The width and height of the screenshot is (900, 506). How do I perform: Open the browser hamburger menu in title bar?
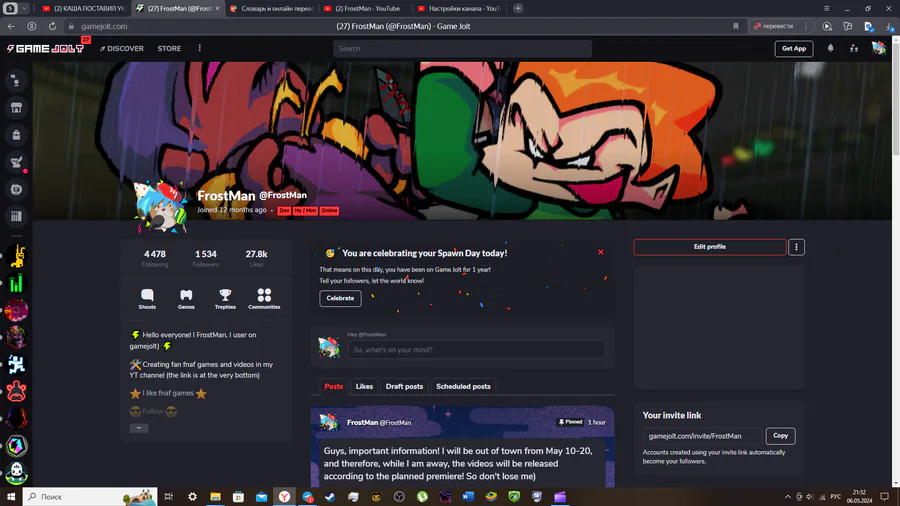tap(827, 9)
